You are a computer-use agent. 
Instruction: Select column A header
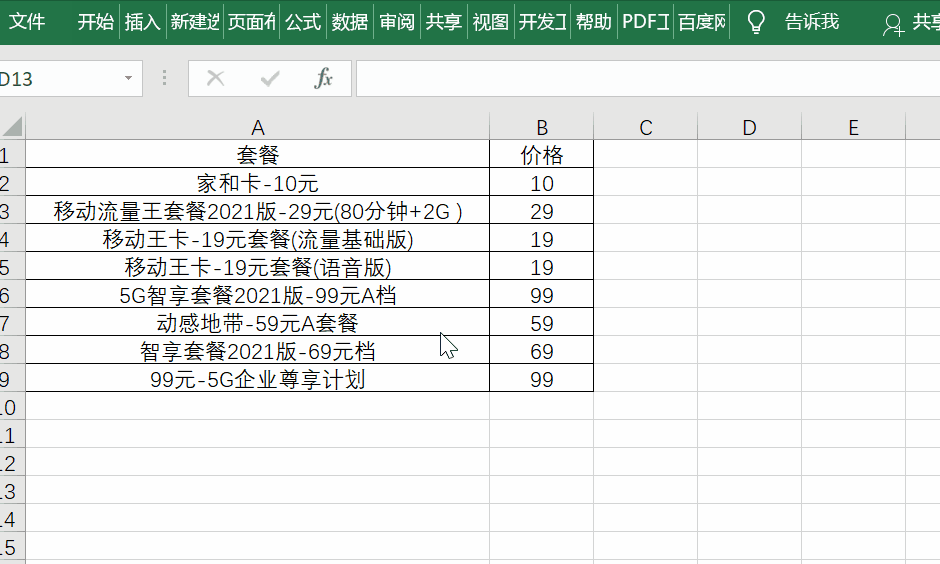tap(258, 127)
